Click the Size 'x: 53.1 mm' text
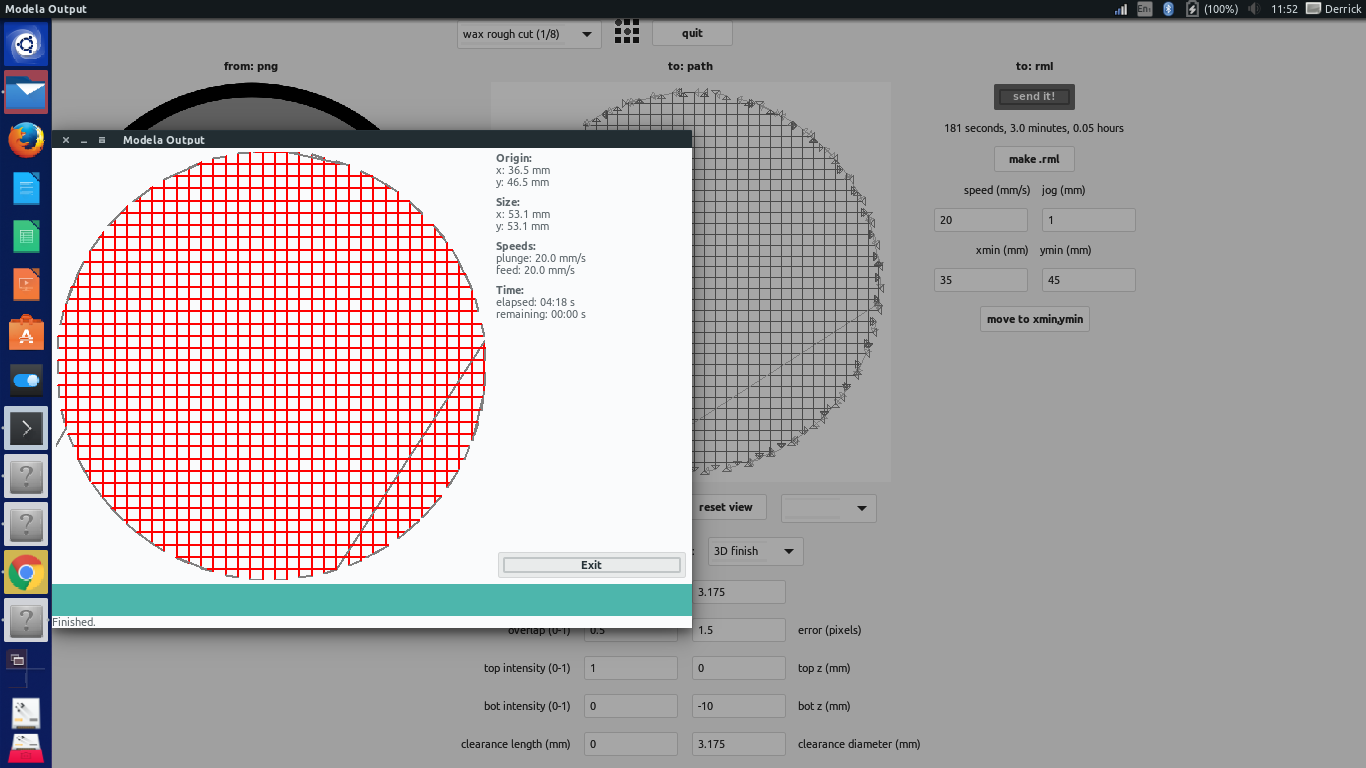Image resolution: width=1366 pixels, height=768 pixels. (523, 214)
